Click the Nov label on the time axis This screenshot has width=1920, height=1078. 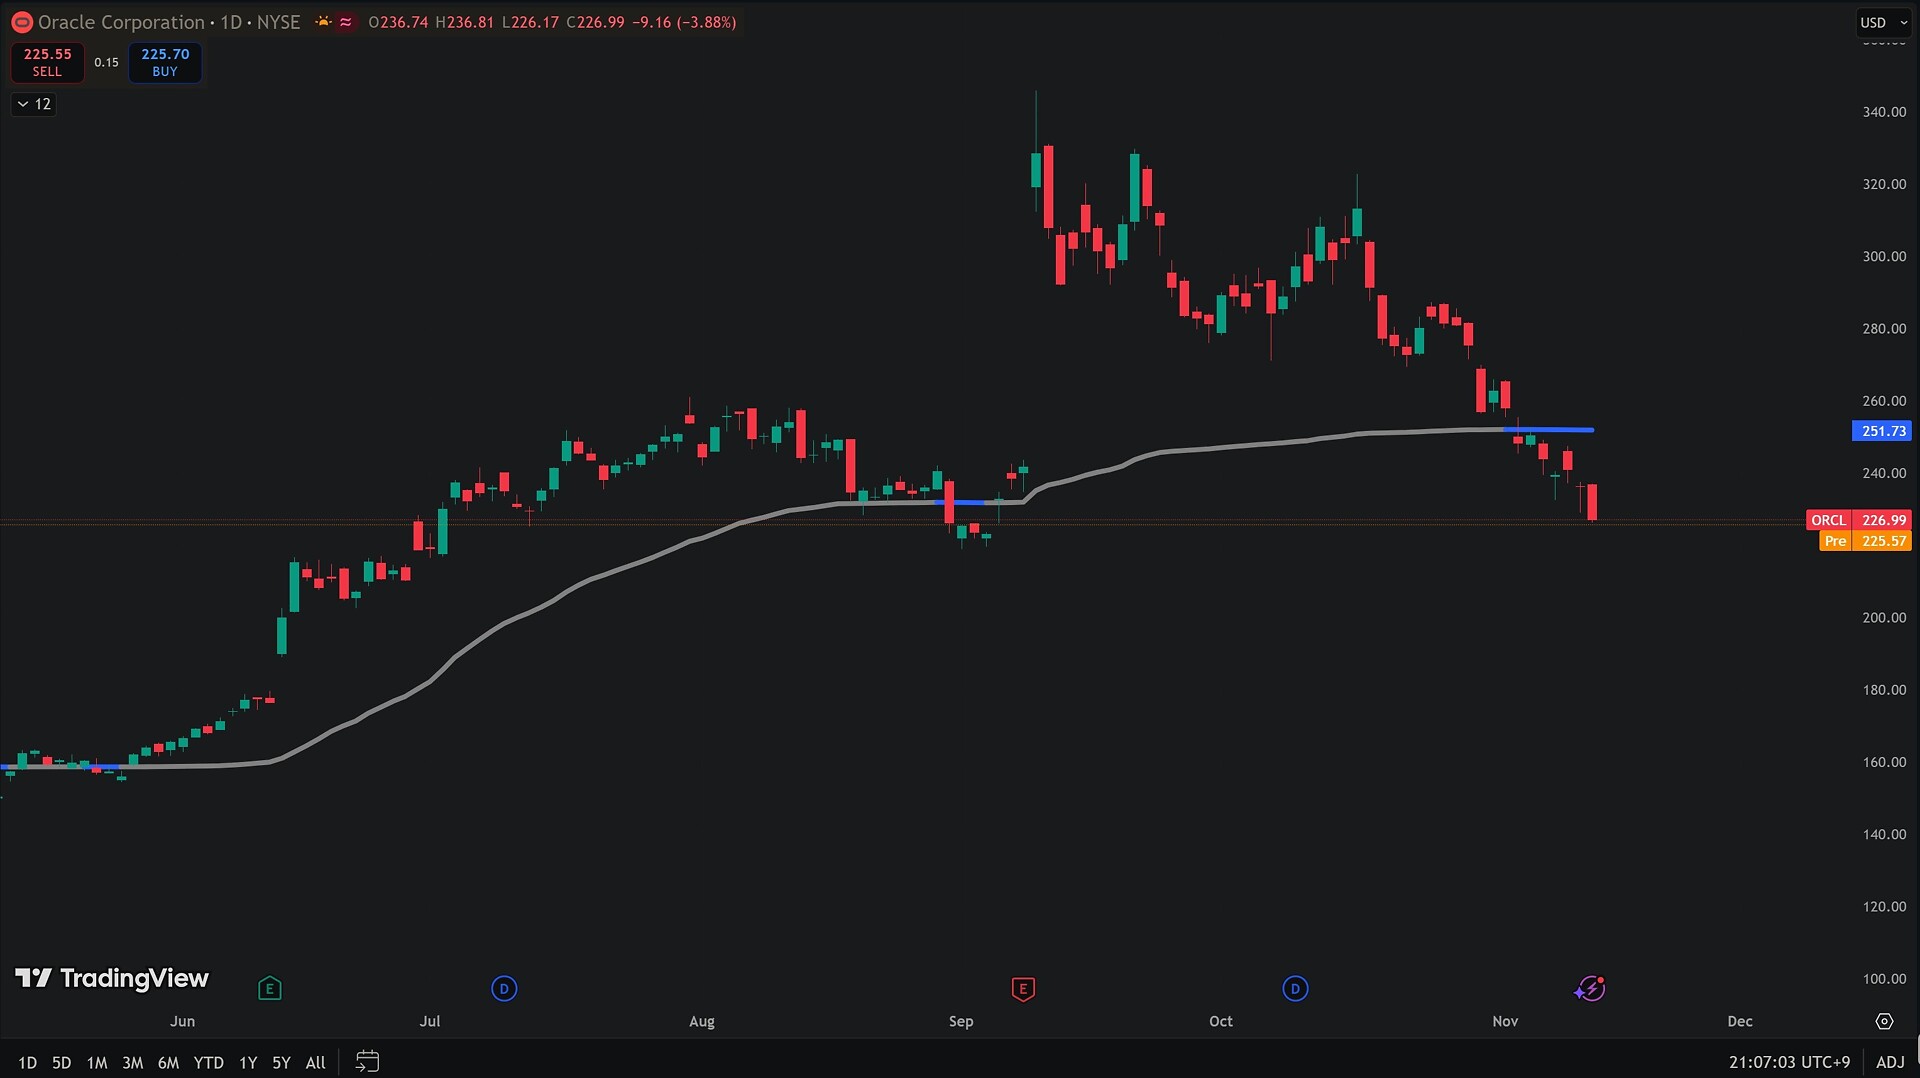tap(1505, 1021)
